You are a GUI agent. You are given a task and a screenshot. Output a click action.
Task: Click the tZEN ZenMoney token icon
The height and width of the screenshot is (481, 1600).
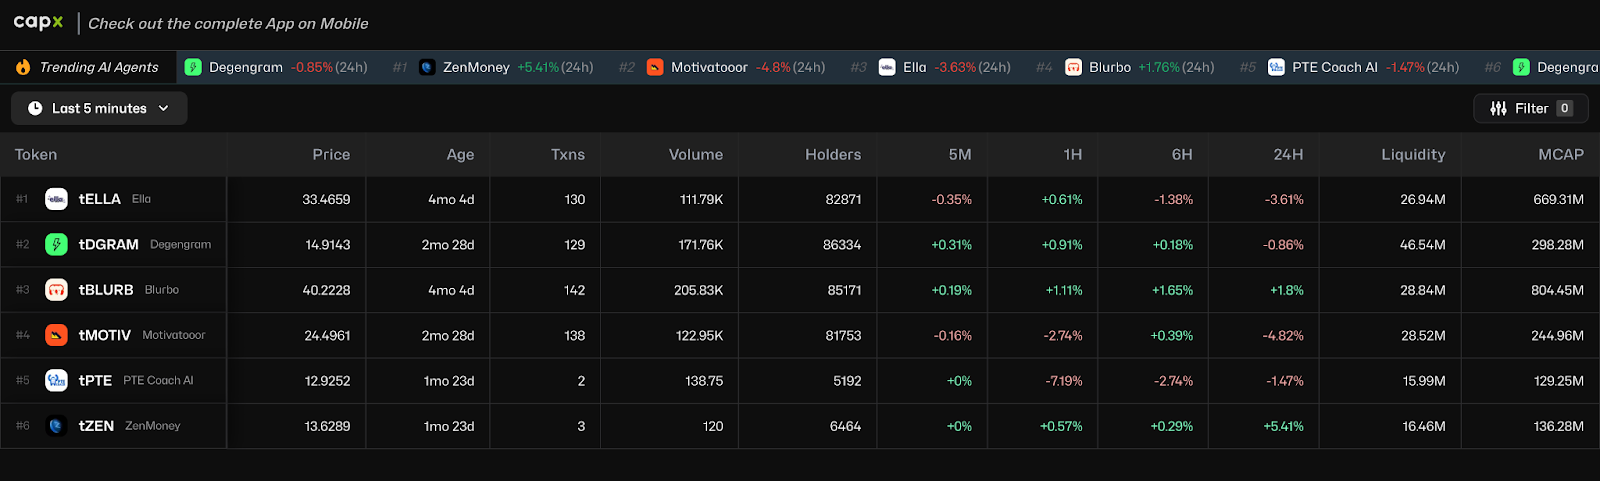click(x=56, y=426)
